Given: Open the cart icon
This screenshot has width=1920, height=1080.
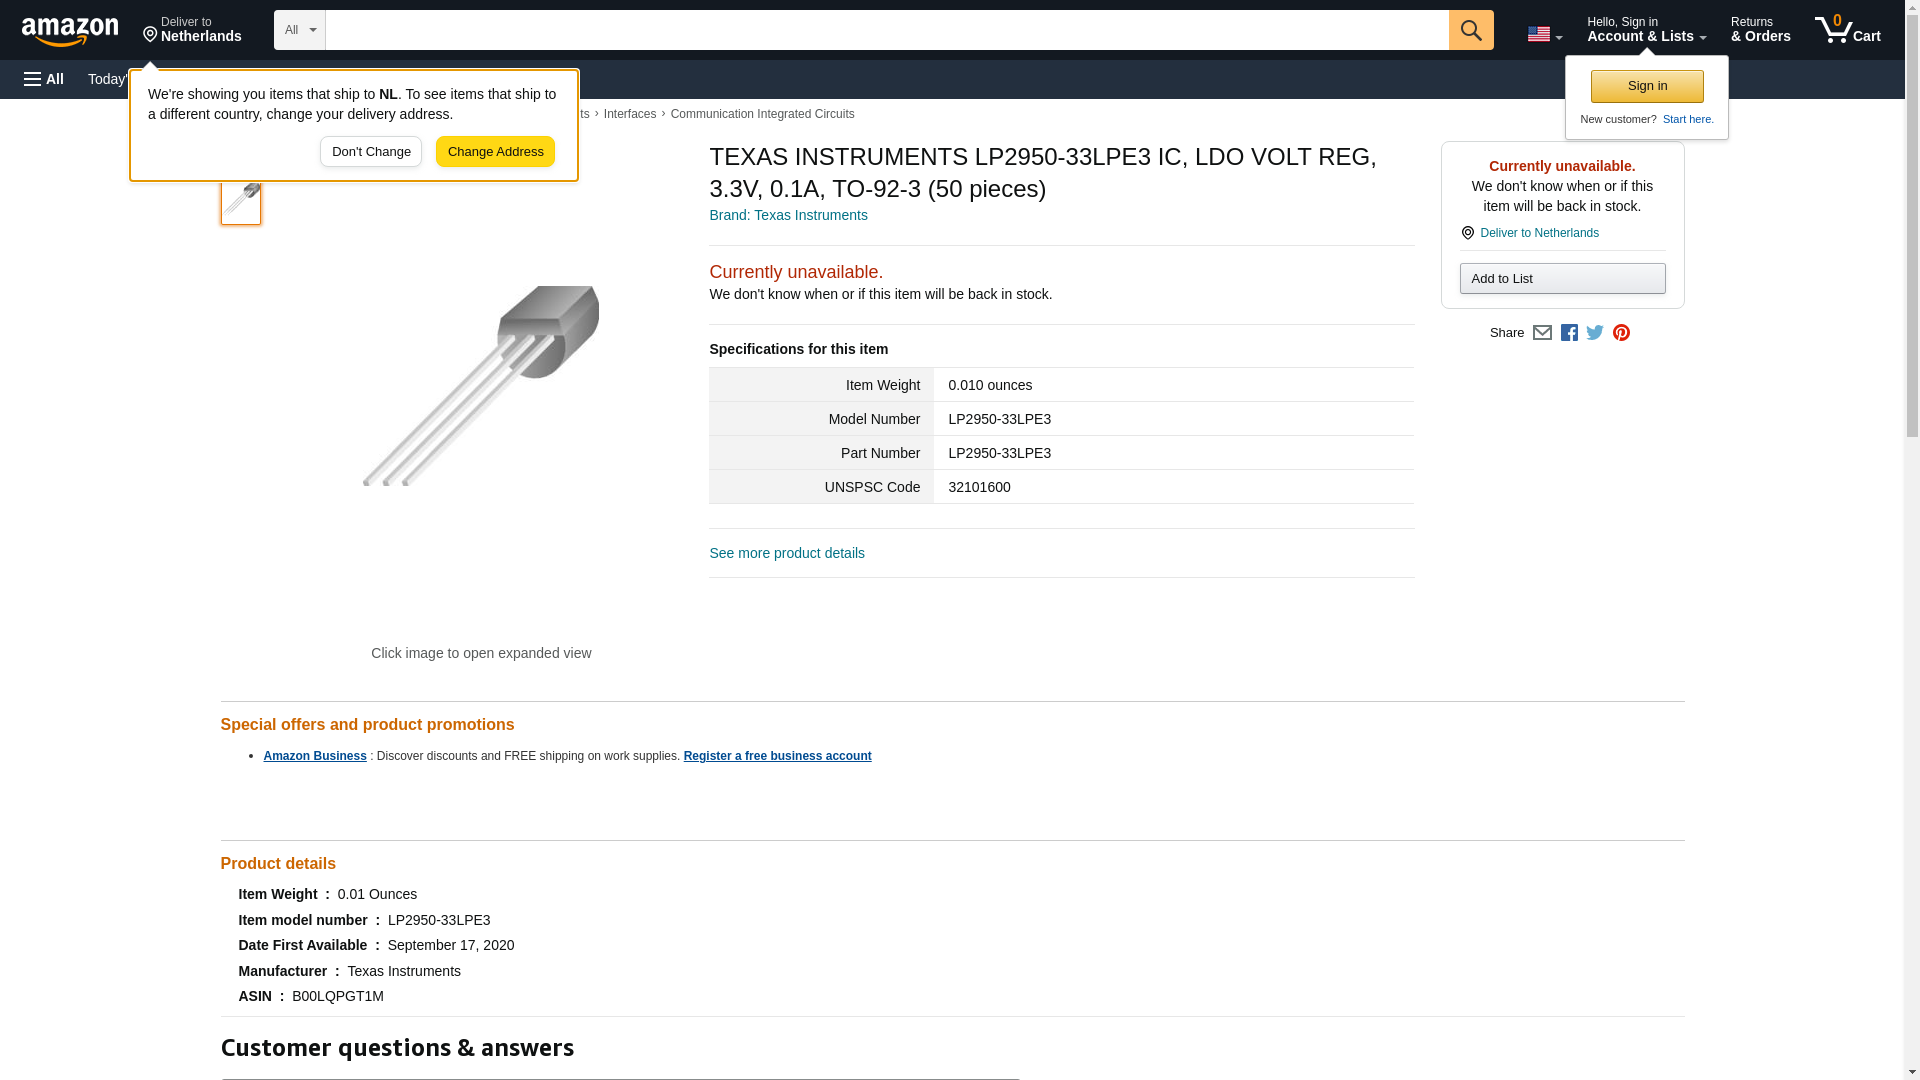Looking at the screenshot, I should pyautogui.click(x=1847, y=30).
